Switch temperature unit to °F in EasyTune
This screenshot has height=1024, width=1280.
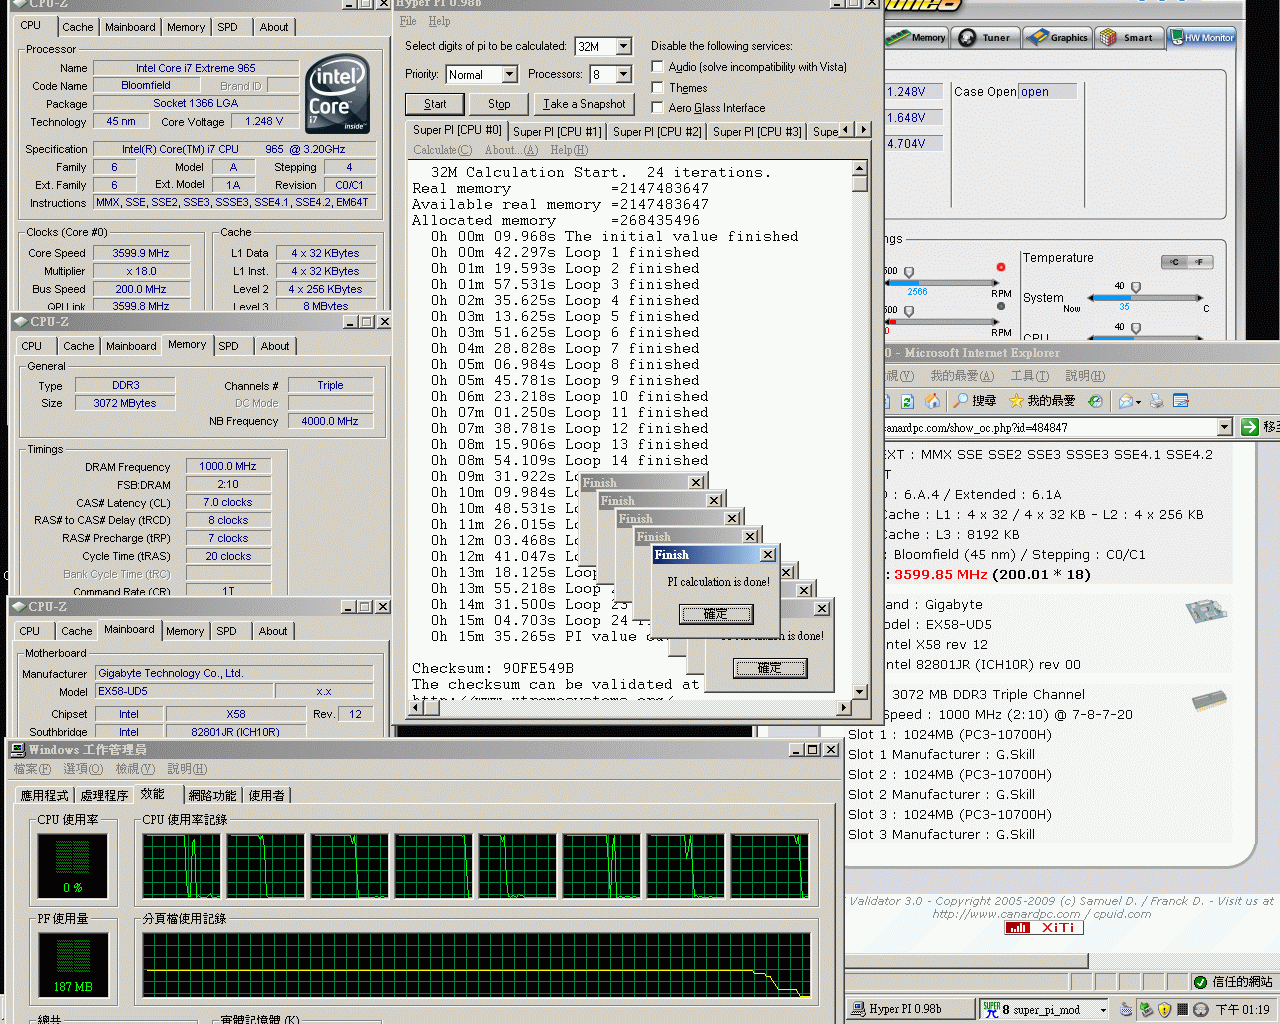tap(1199, 262)
